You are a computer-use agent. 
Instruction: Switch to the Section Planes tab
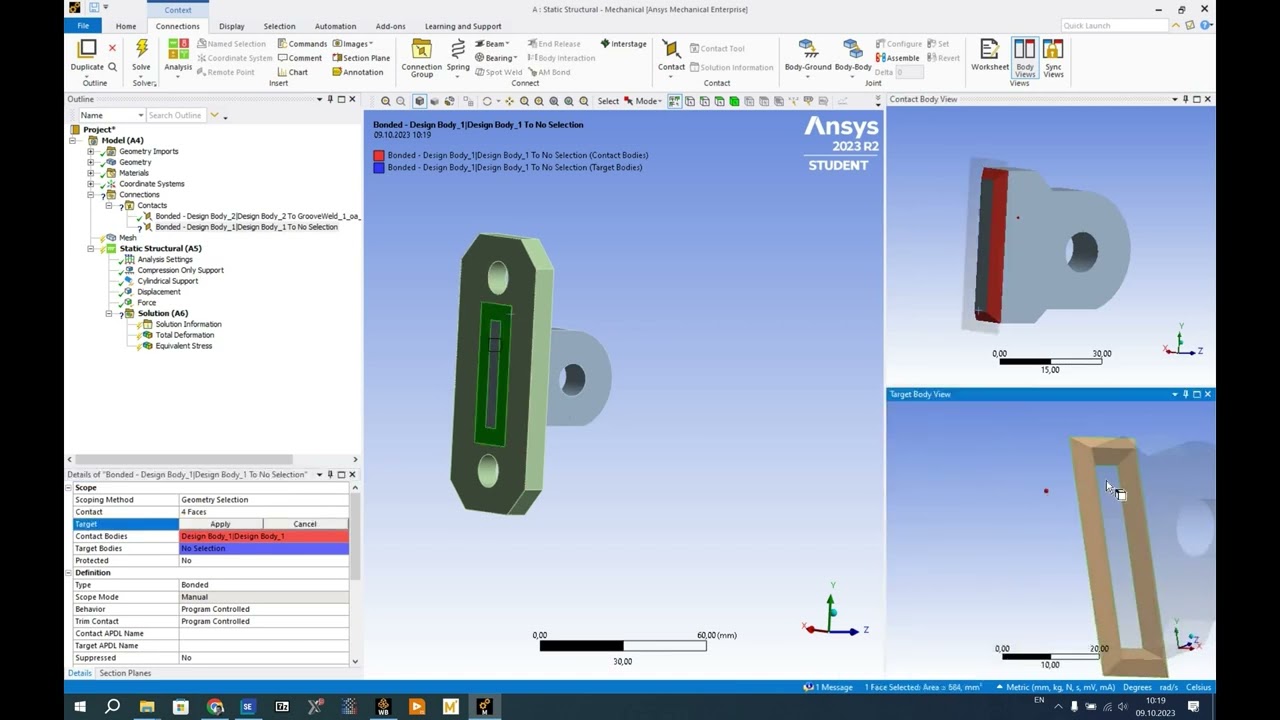(x=125, y=673)
